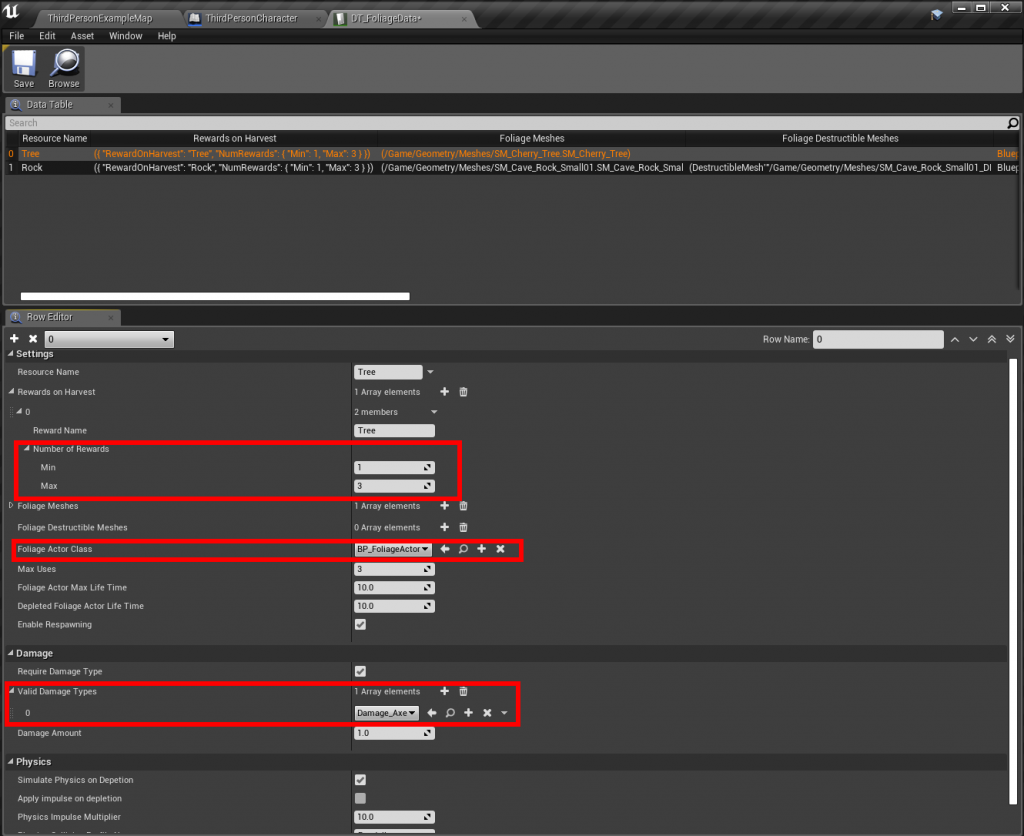Toggle Enable Respawning checkbox

pyautogui.click(x=360, y=625)
